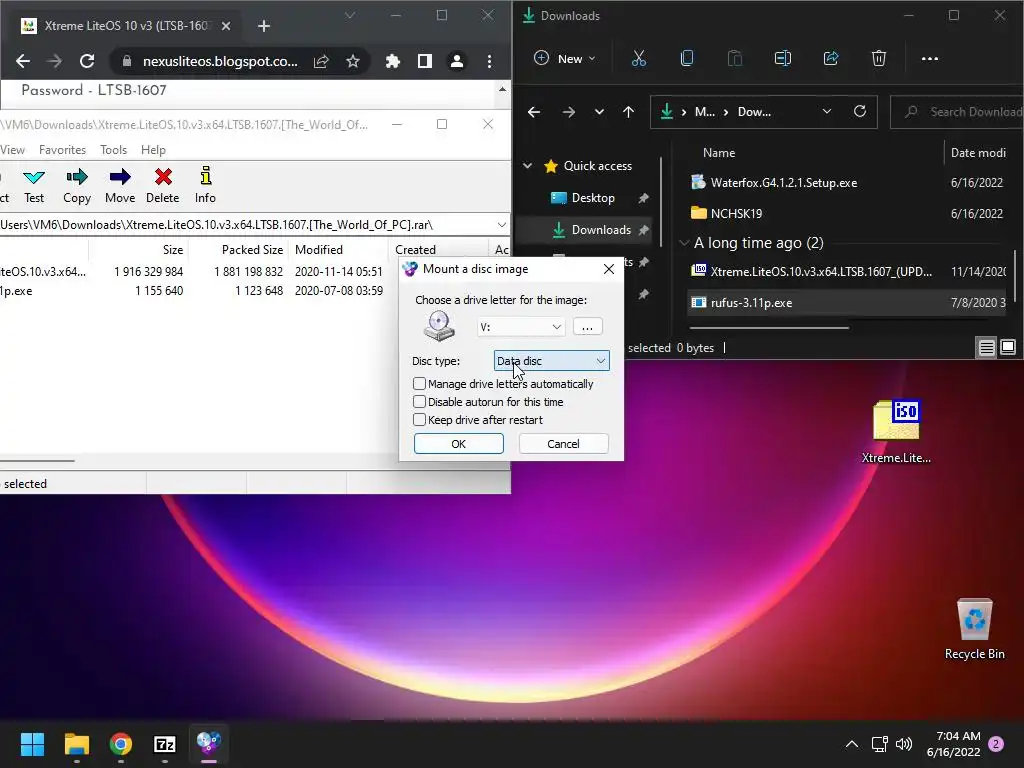
Task: Open Chrome extensions puzzle icon
Action: point(392,61)
